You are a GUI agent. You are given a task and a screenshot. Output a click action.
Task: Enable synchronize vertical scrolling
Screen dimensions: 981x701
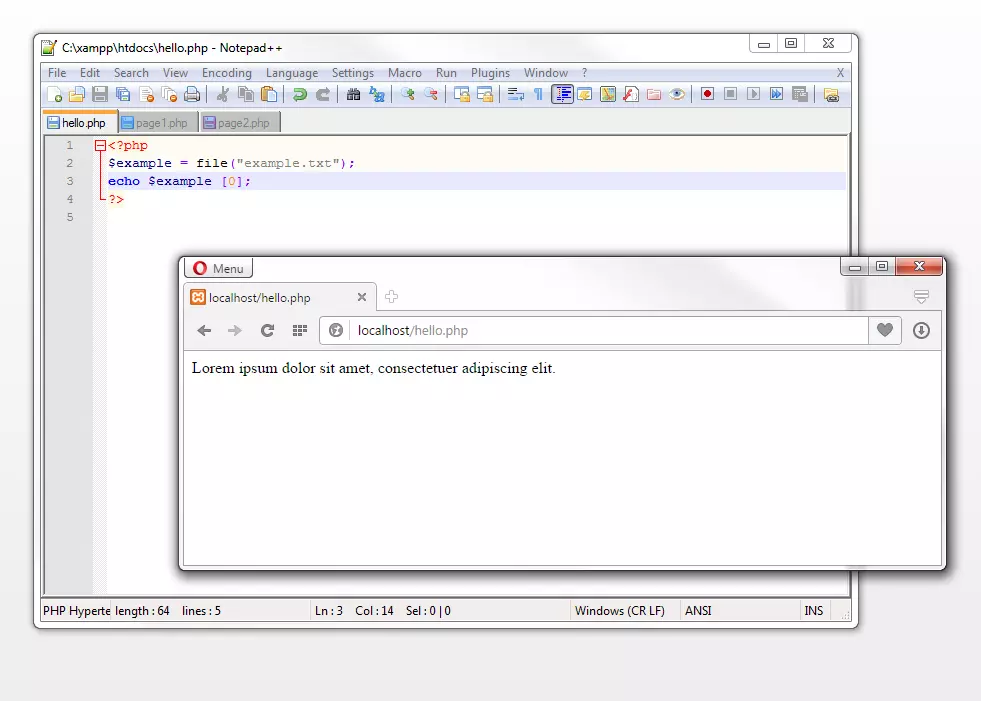(463, 94)
